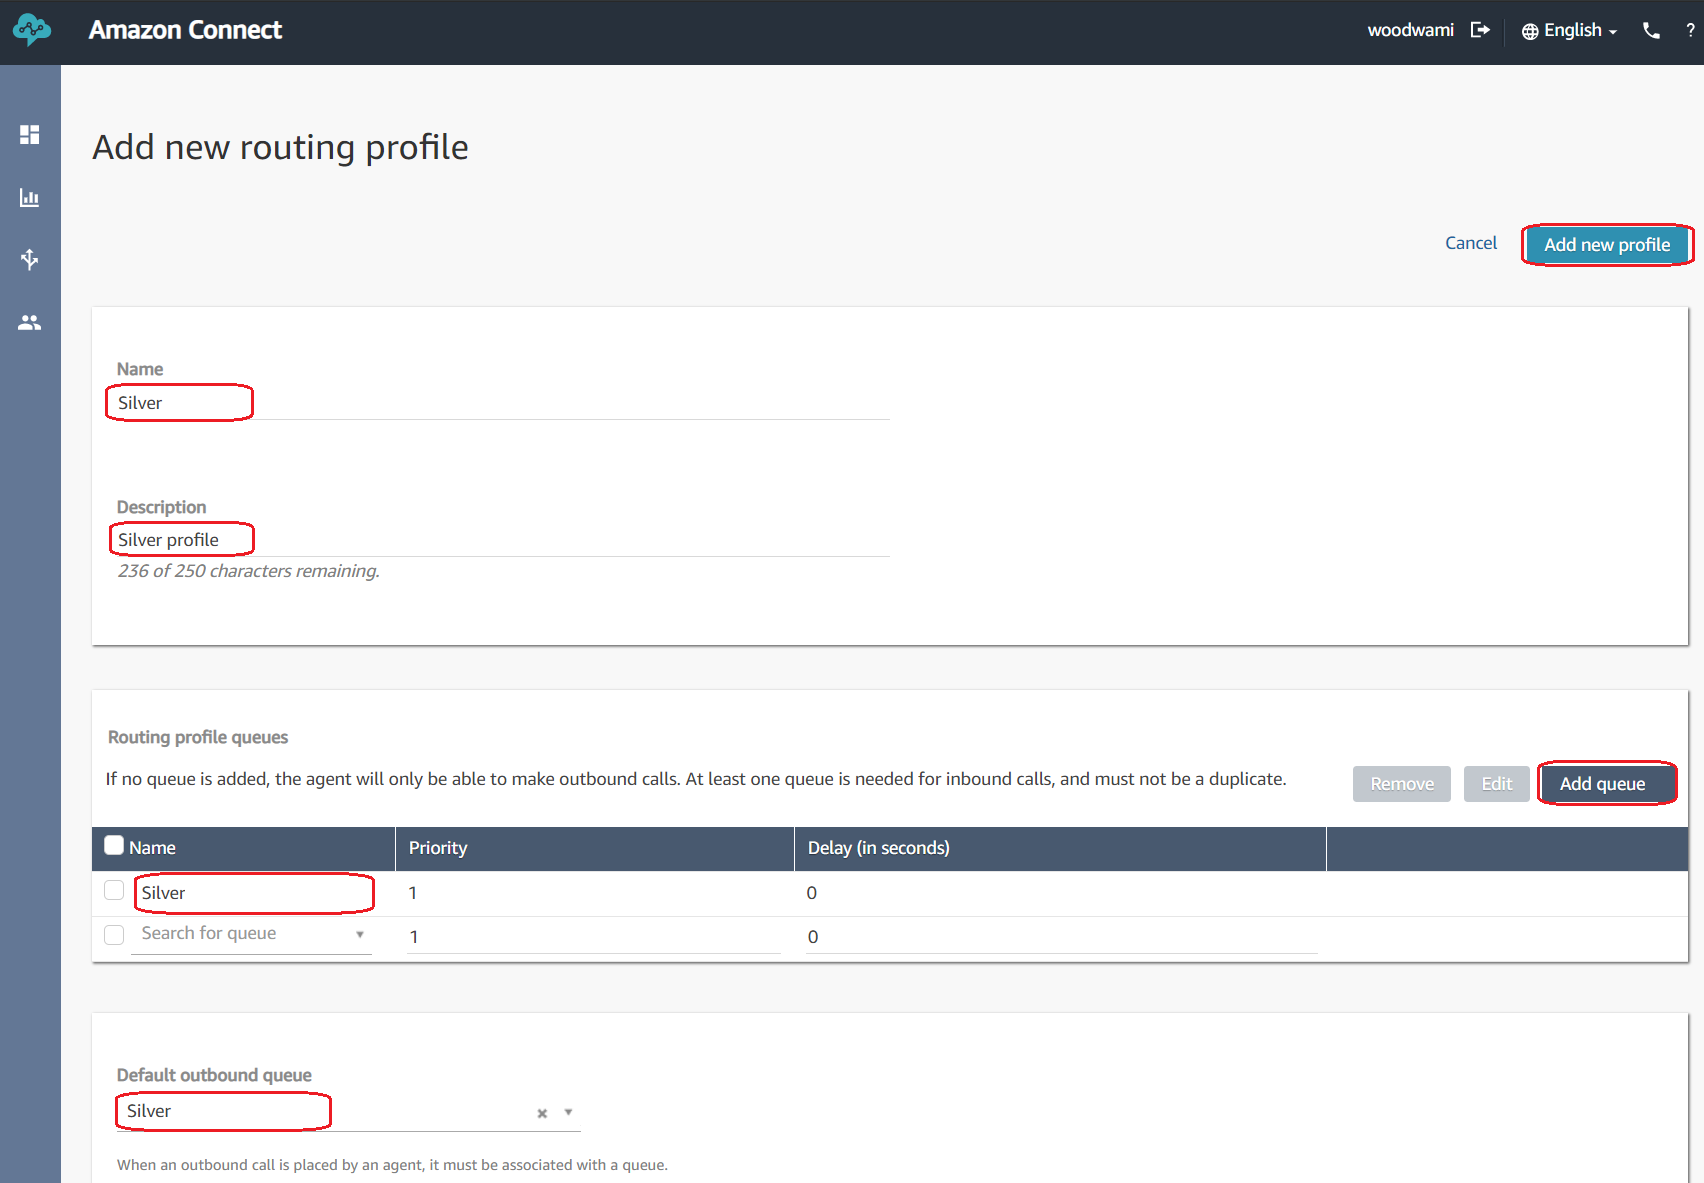Expand the Default outbound queue dropdown arrow
The image size is (1704, 1183).
click(x=568, y=1112)
